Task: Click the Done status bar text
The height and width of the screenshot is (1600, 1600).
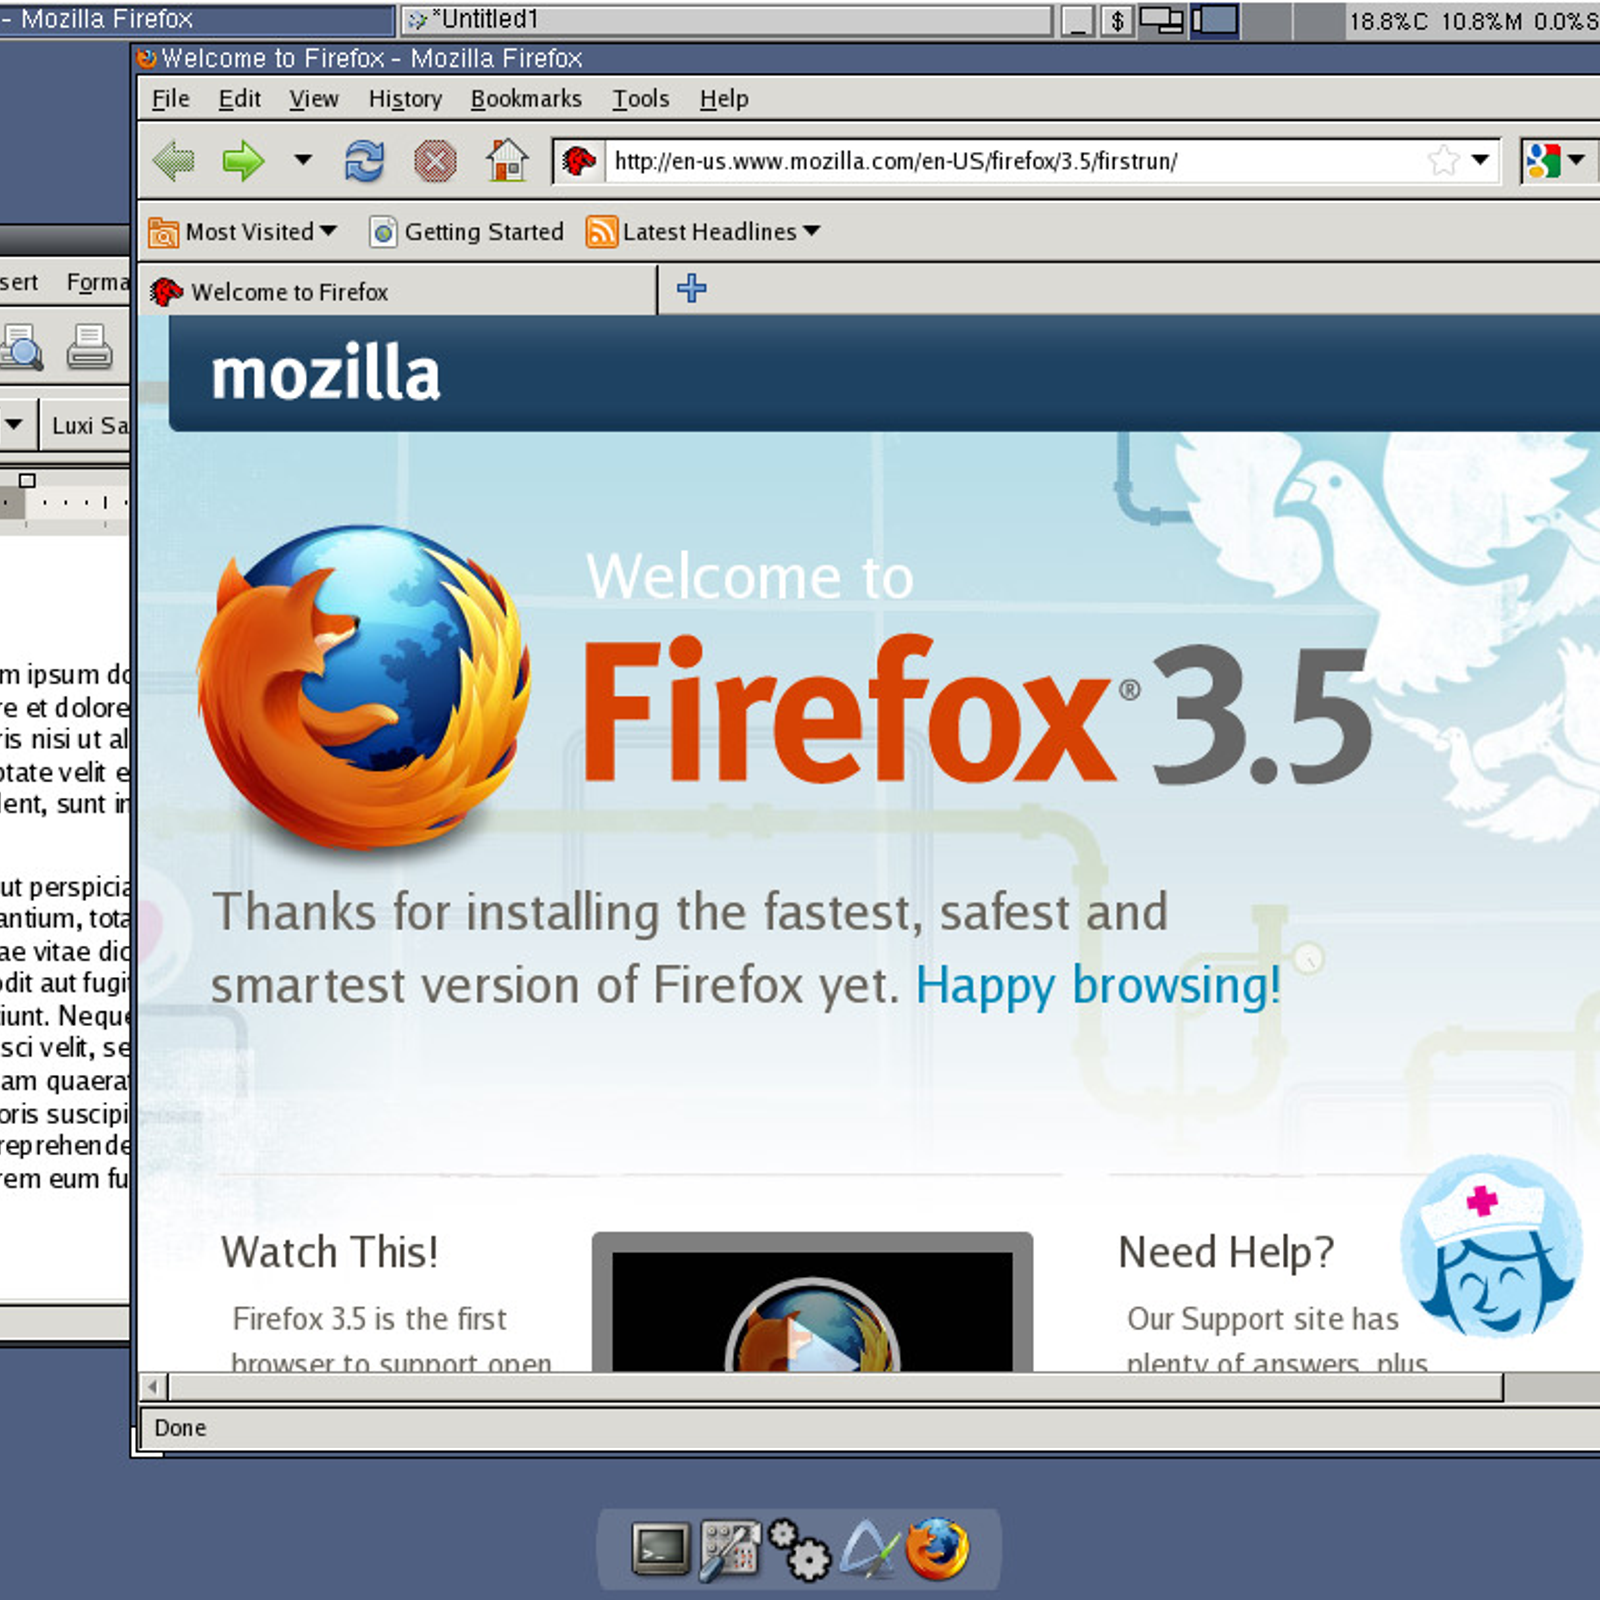Action: [180, 1428]
